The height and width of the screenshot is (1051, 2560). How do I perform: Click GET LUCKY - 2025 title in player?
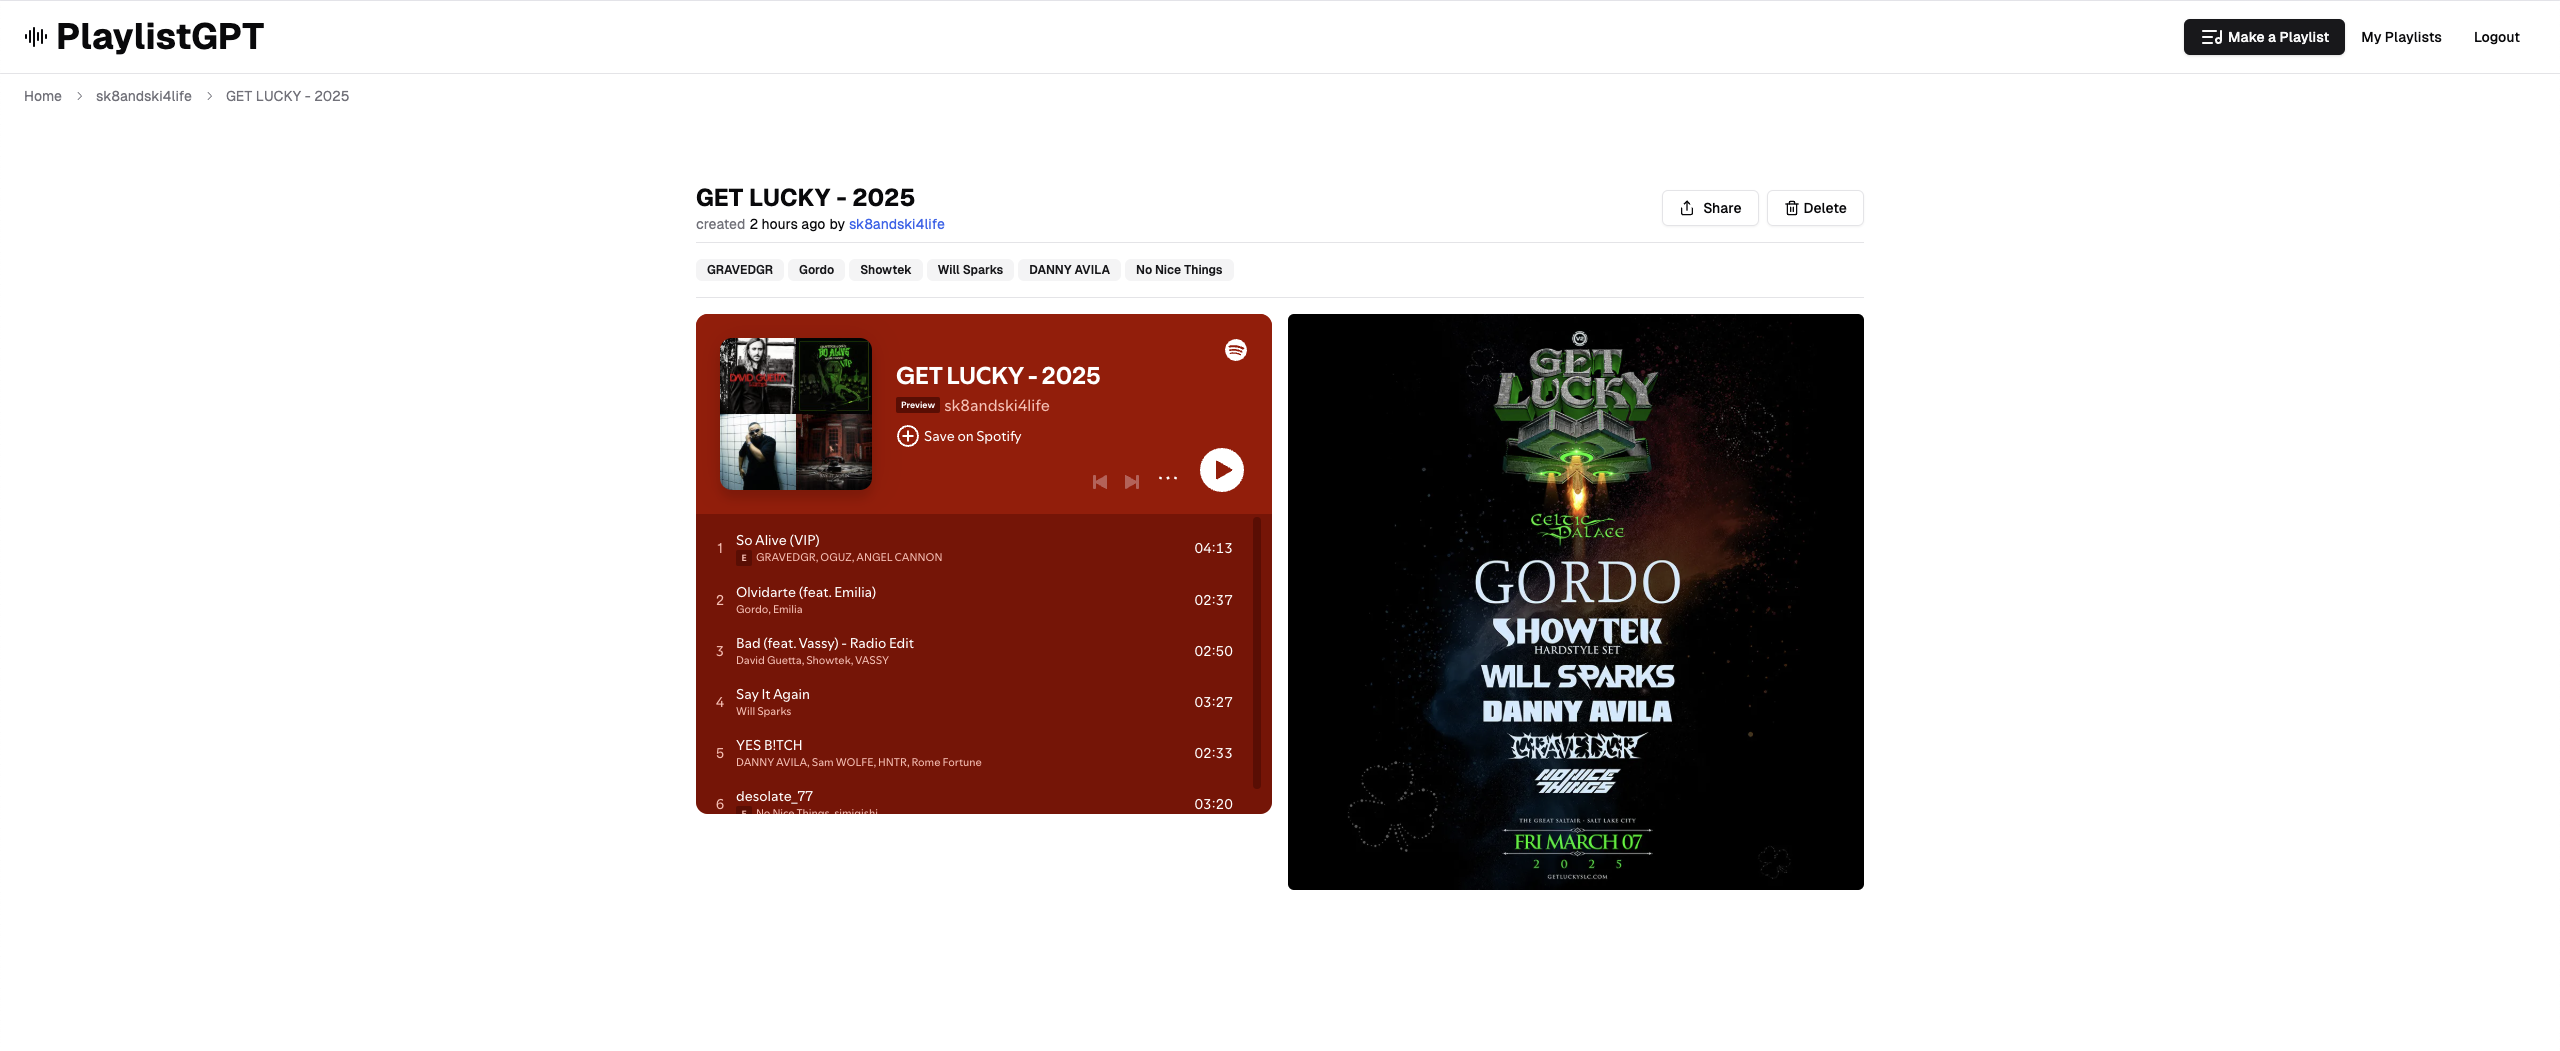point(998,376)
